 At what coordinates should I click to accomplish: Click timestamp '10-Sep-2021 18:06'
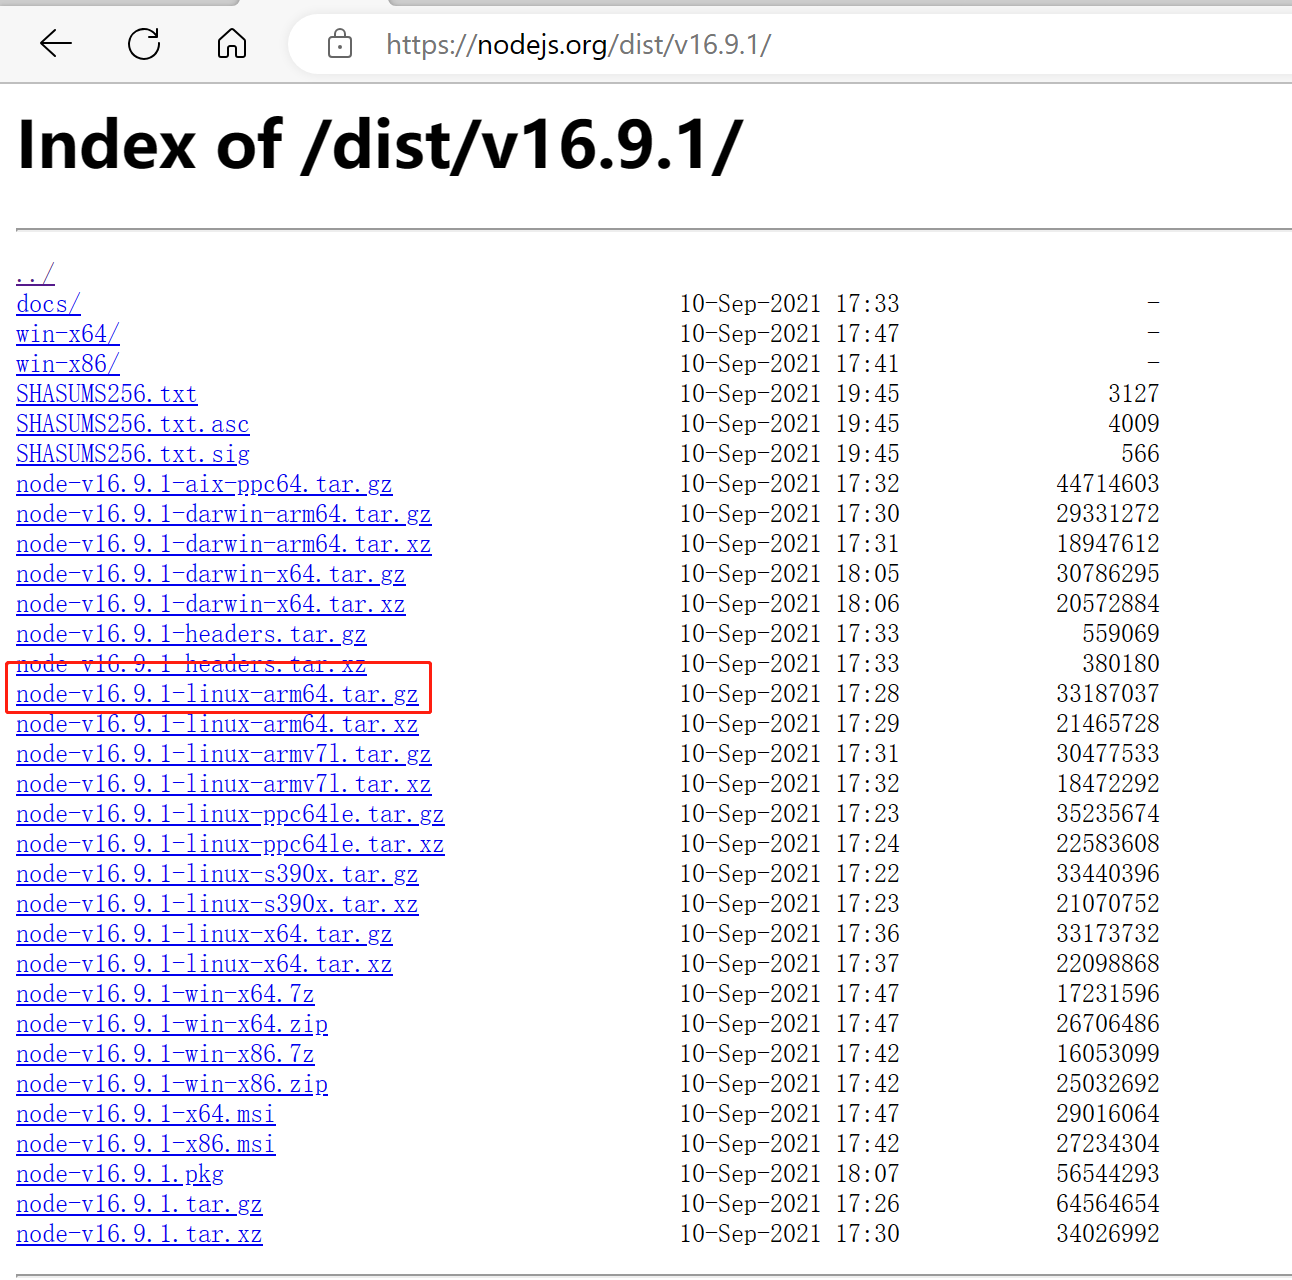pyautogui.click(x=790, y=604)
